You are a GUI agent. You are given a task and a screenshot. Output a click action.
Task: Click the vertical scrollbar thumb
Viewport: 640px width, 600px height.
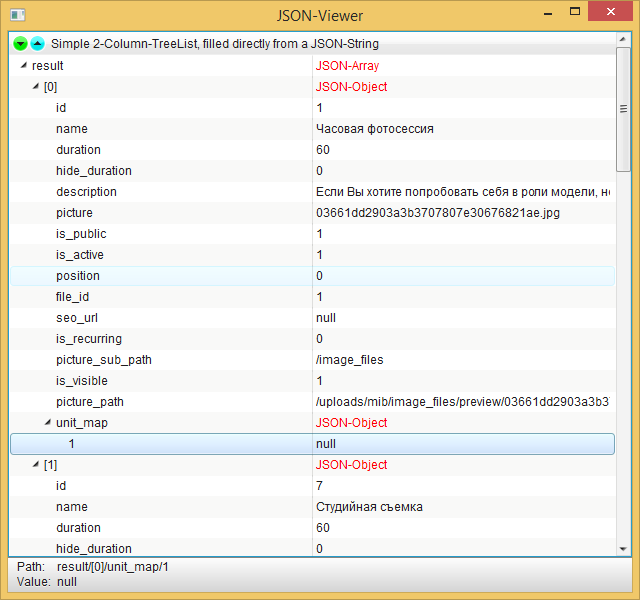(x=624, y=110)
